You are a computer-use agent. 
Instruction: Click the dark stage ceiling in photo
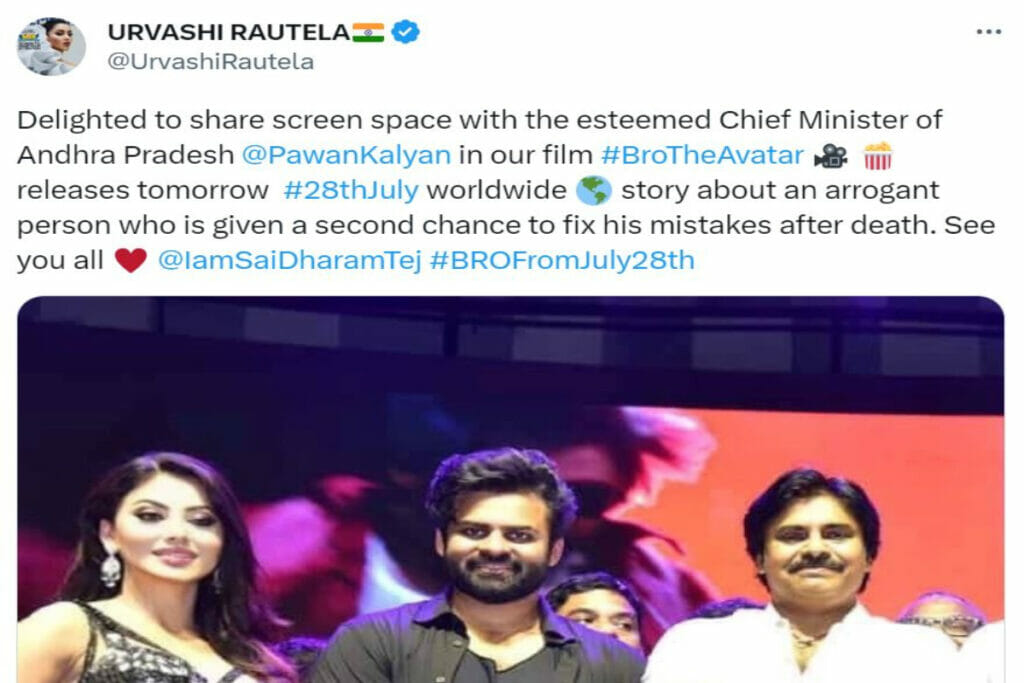[511, 346]
